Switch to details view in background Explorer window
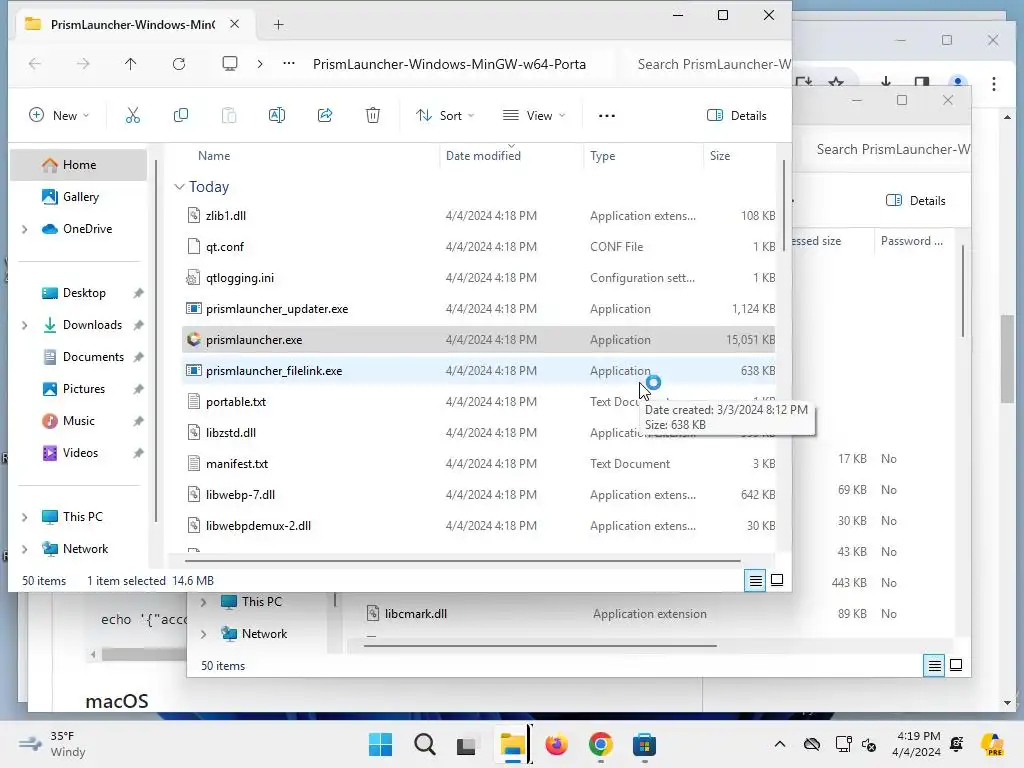The height and width of the screenshot is (768, 1024). click(x=935, y=665)
